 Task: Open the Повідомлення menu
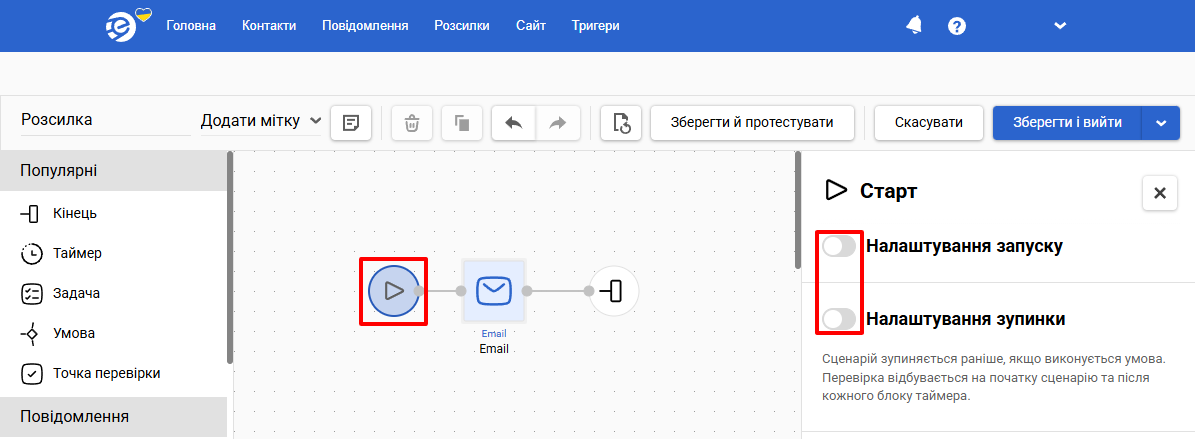365,26
